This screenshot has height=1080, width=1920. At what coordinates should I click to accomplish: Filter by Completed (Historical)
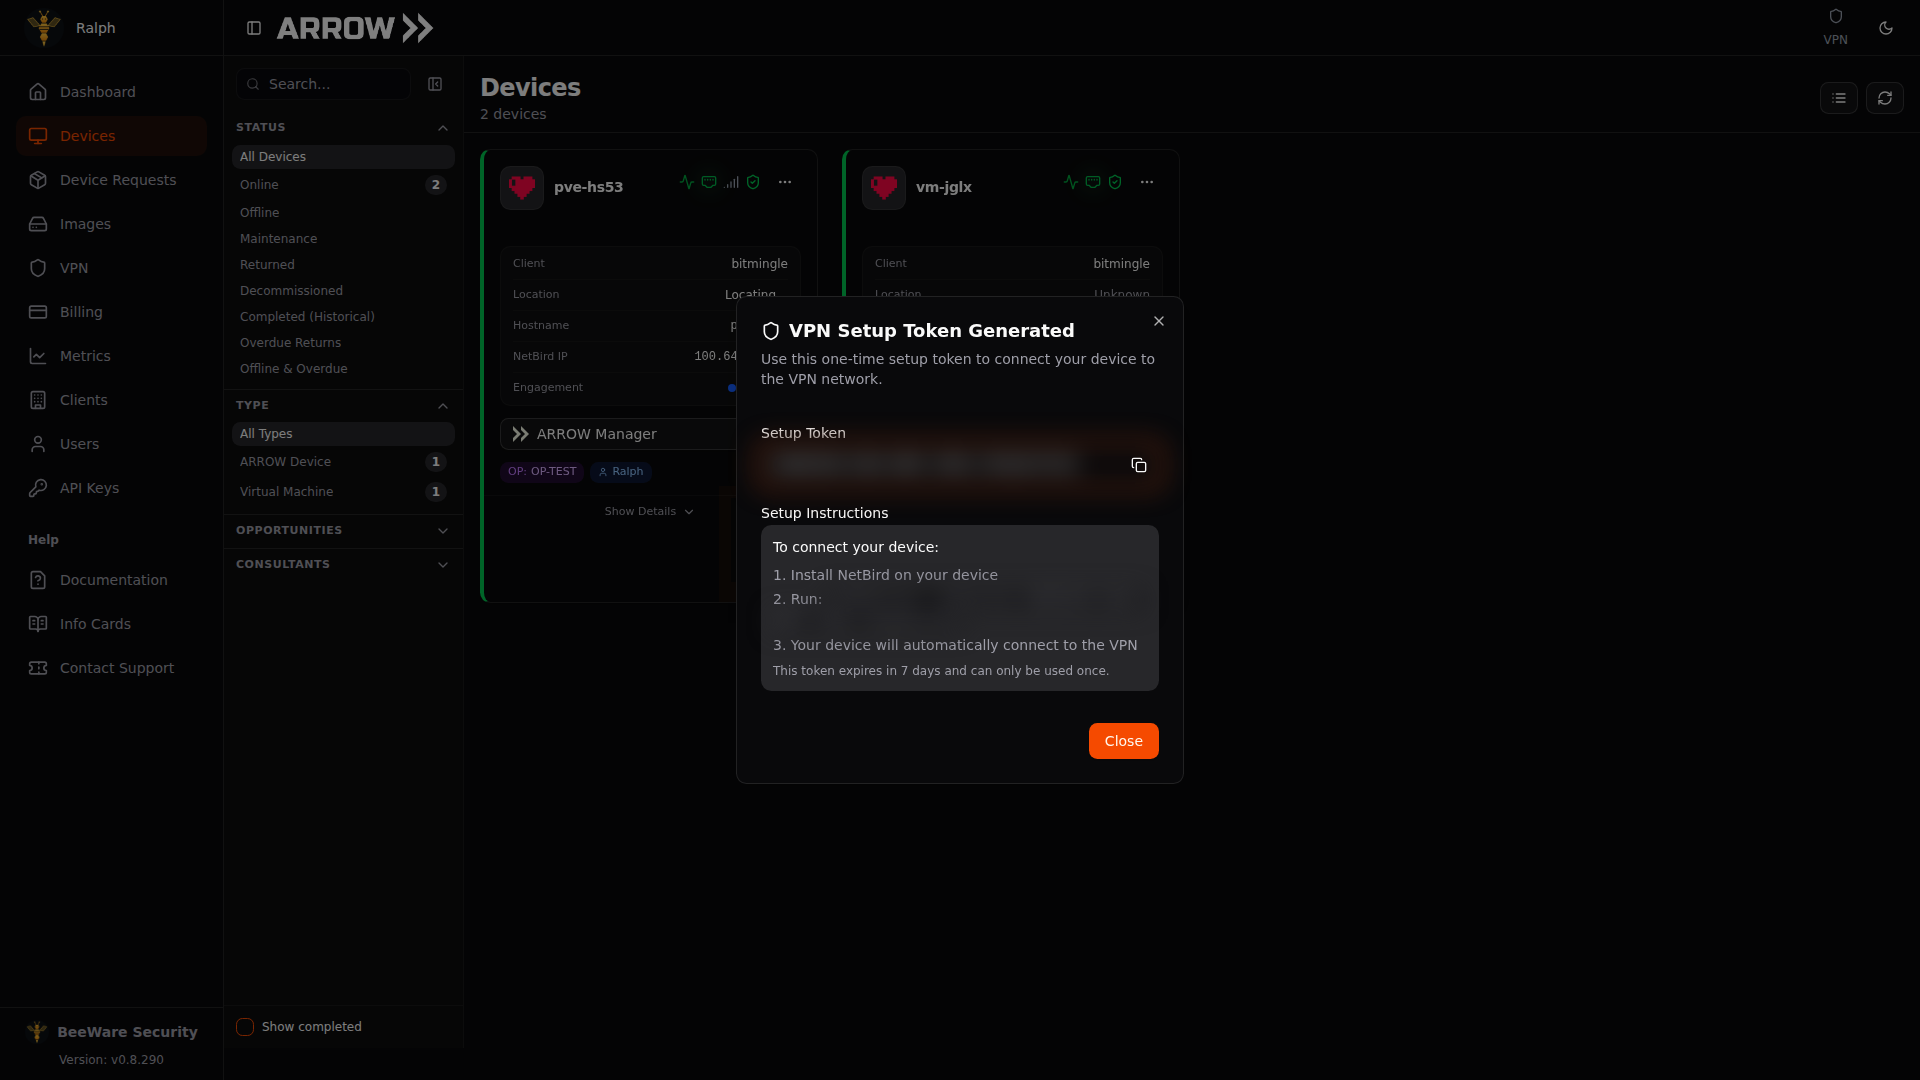[343, 317]
